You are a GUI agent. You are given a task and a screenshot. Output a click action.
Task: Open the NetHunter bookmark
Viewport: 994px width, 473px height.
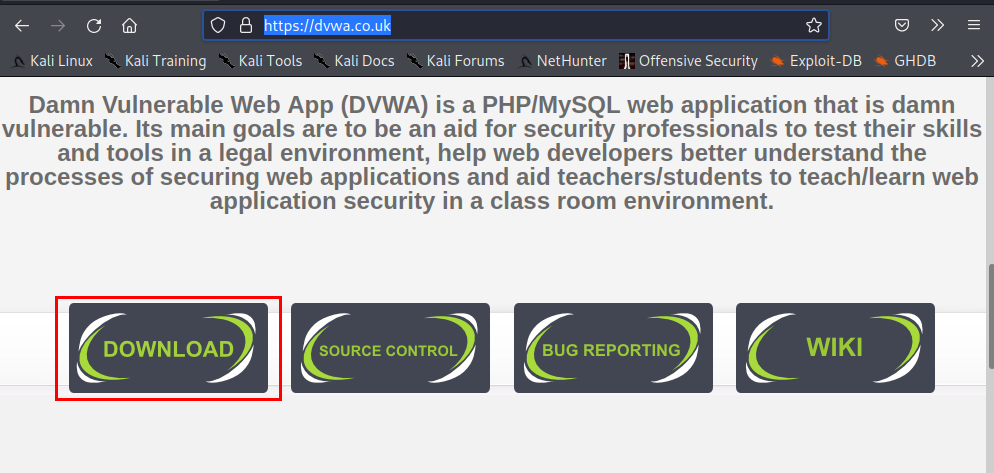(x=562, y=61)
